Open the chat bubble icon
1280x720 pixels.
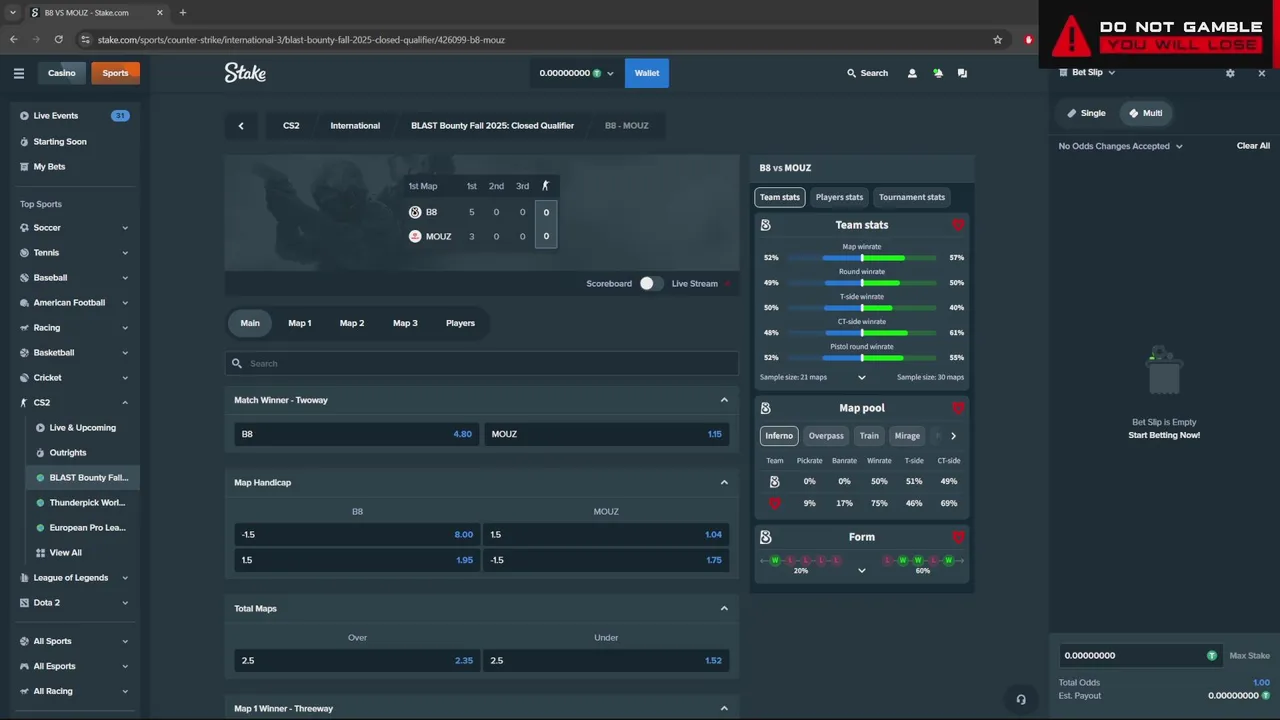point(962,73)
